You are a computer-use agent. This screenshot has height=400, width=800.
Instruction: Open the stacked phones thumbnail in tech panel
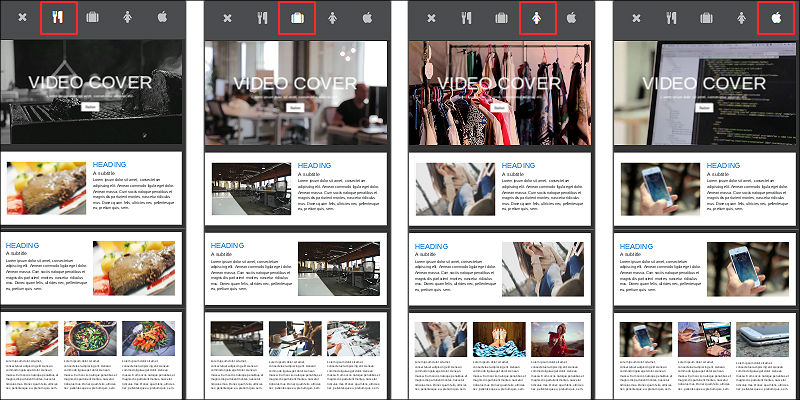pos(763,339)
